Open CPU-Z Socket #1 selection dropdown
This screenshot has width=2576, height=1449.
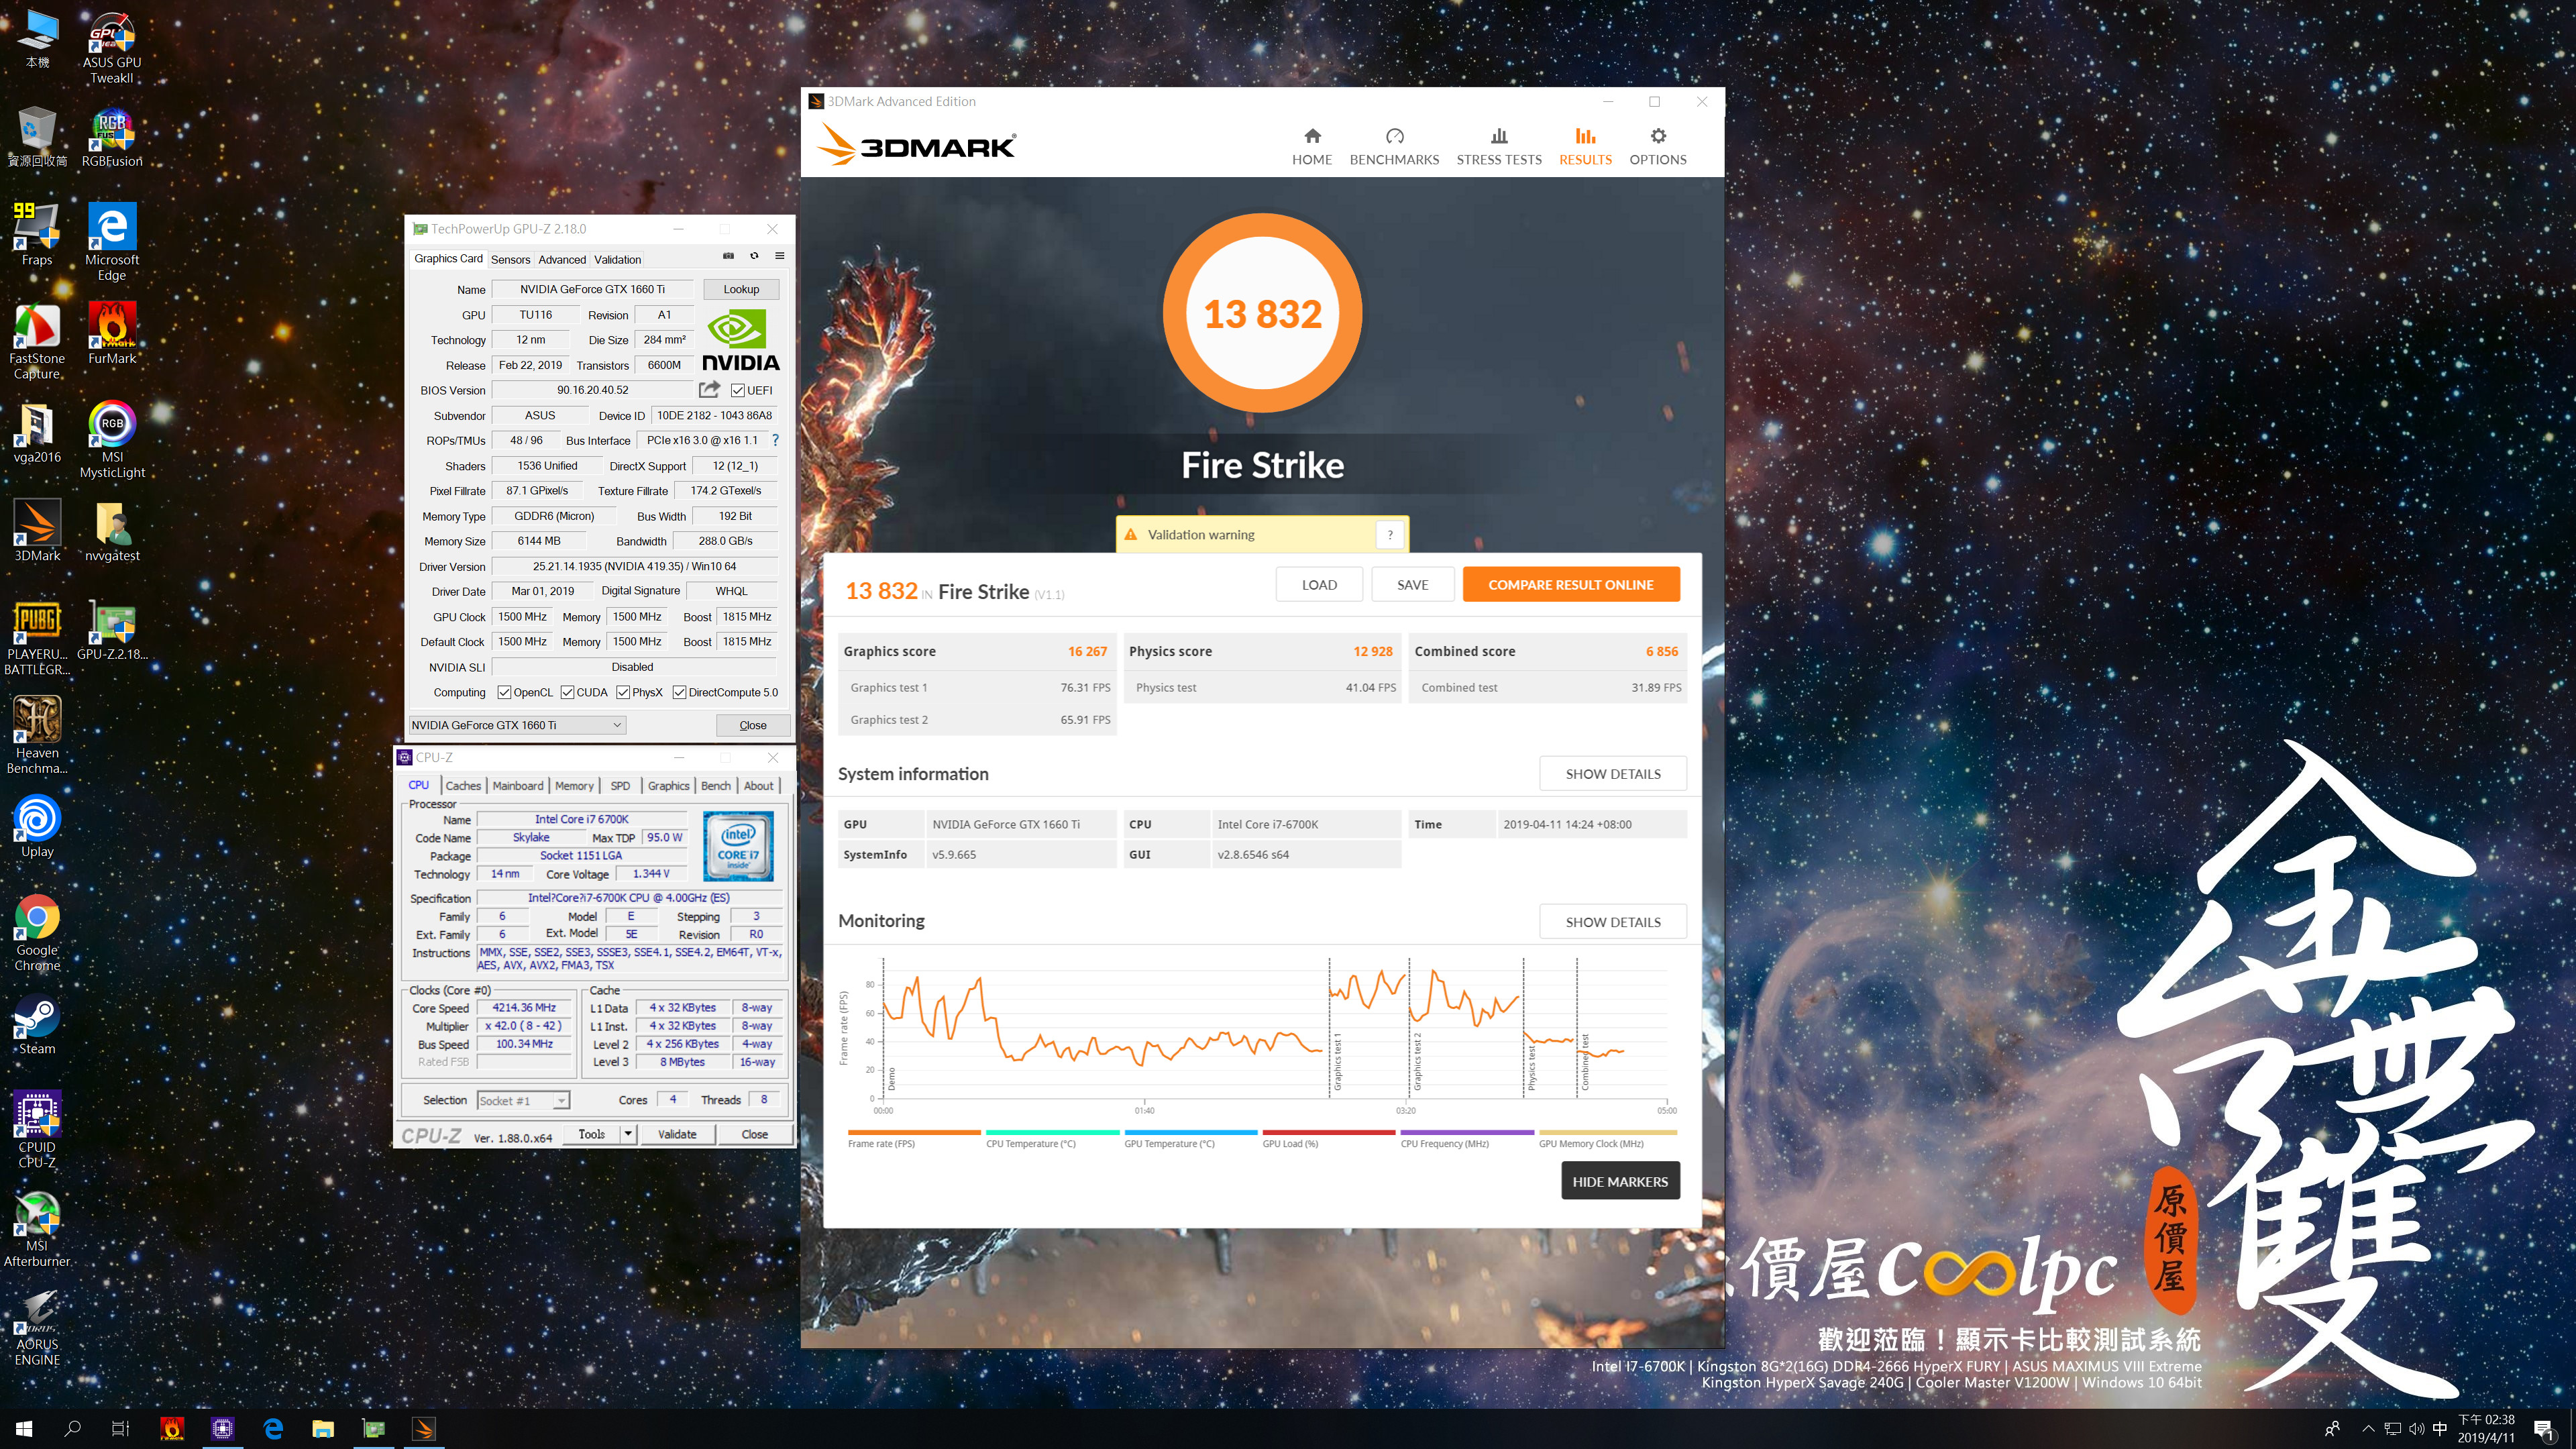coord(561,1101)
